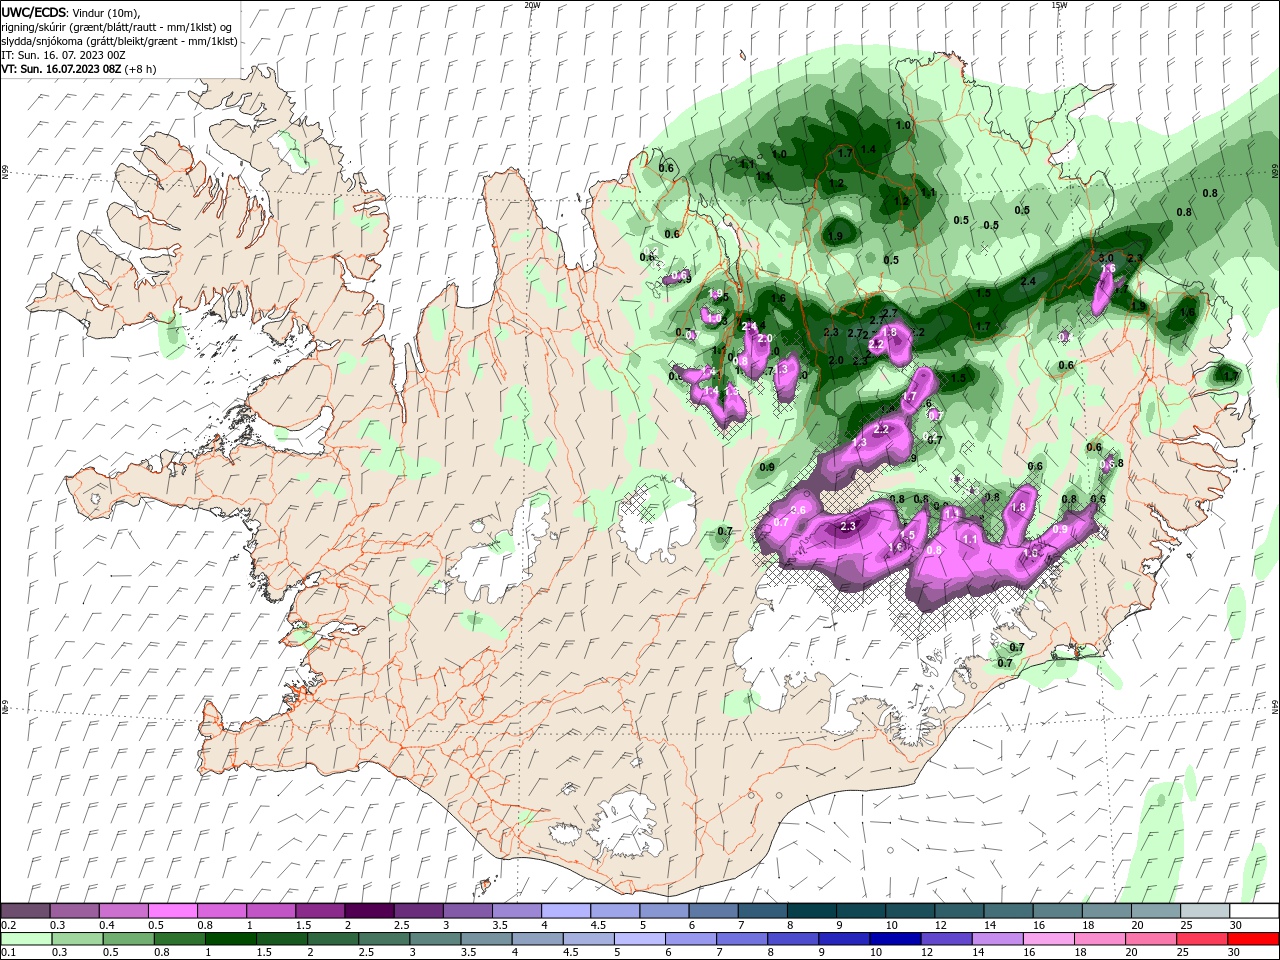Click the white final swatch in snow legend row

click(1252, 911)
